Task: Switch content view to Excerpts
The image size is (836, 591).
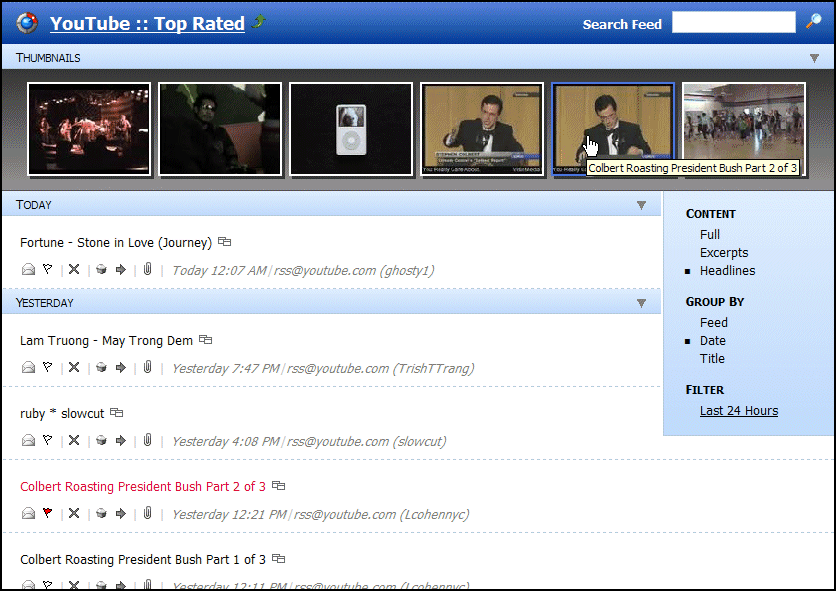Action: click(x=724, y=253)
